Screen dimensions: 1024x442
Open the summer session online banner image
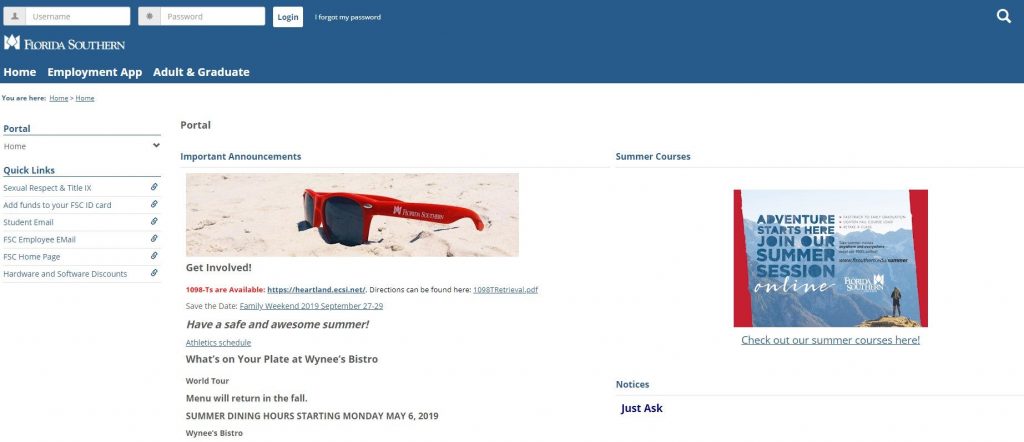(x=831, y=258)
